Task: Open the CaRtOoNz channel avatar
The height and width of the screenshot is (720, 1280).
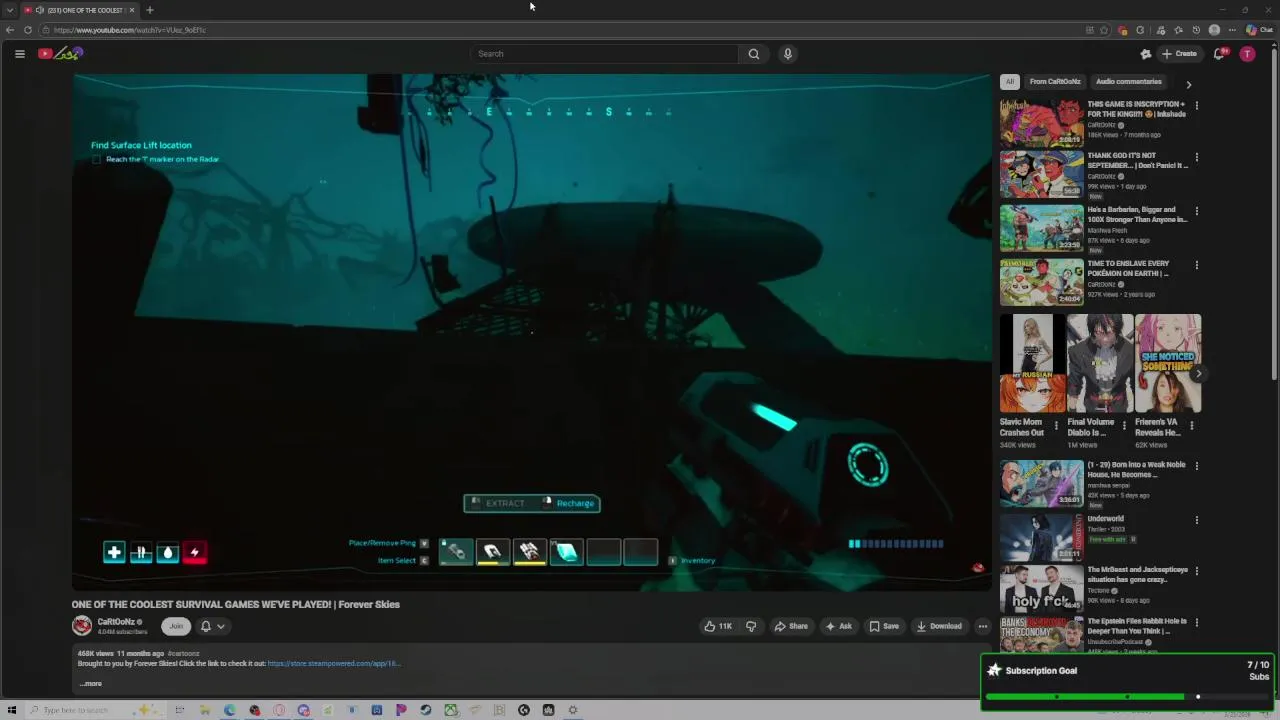Action: coord(82,626)
